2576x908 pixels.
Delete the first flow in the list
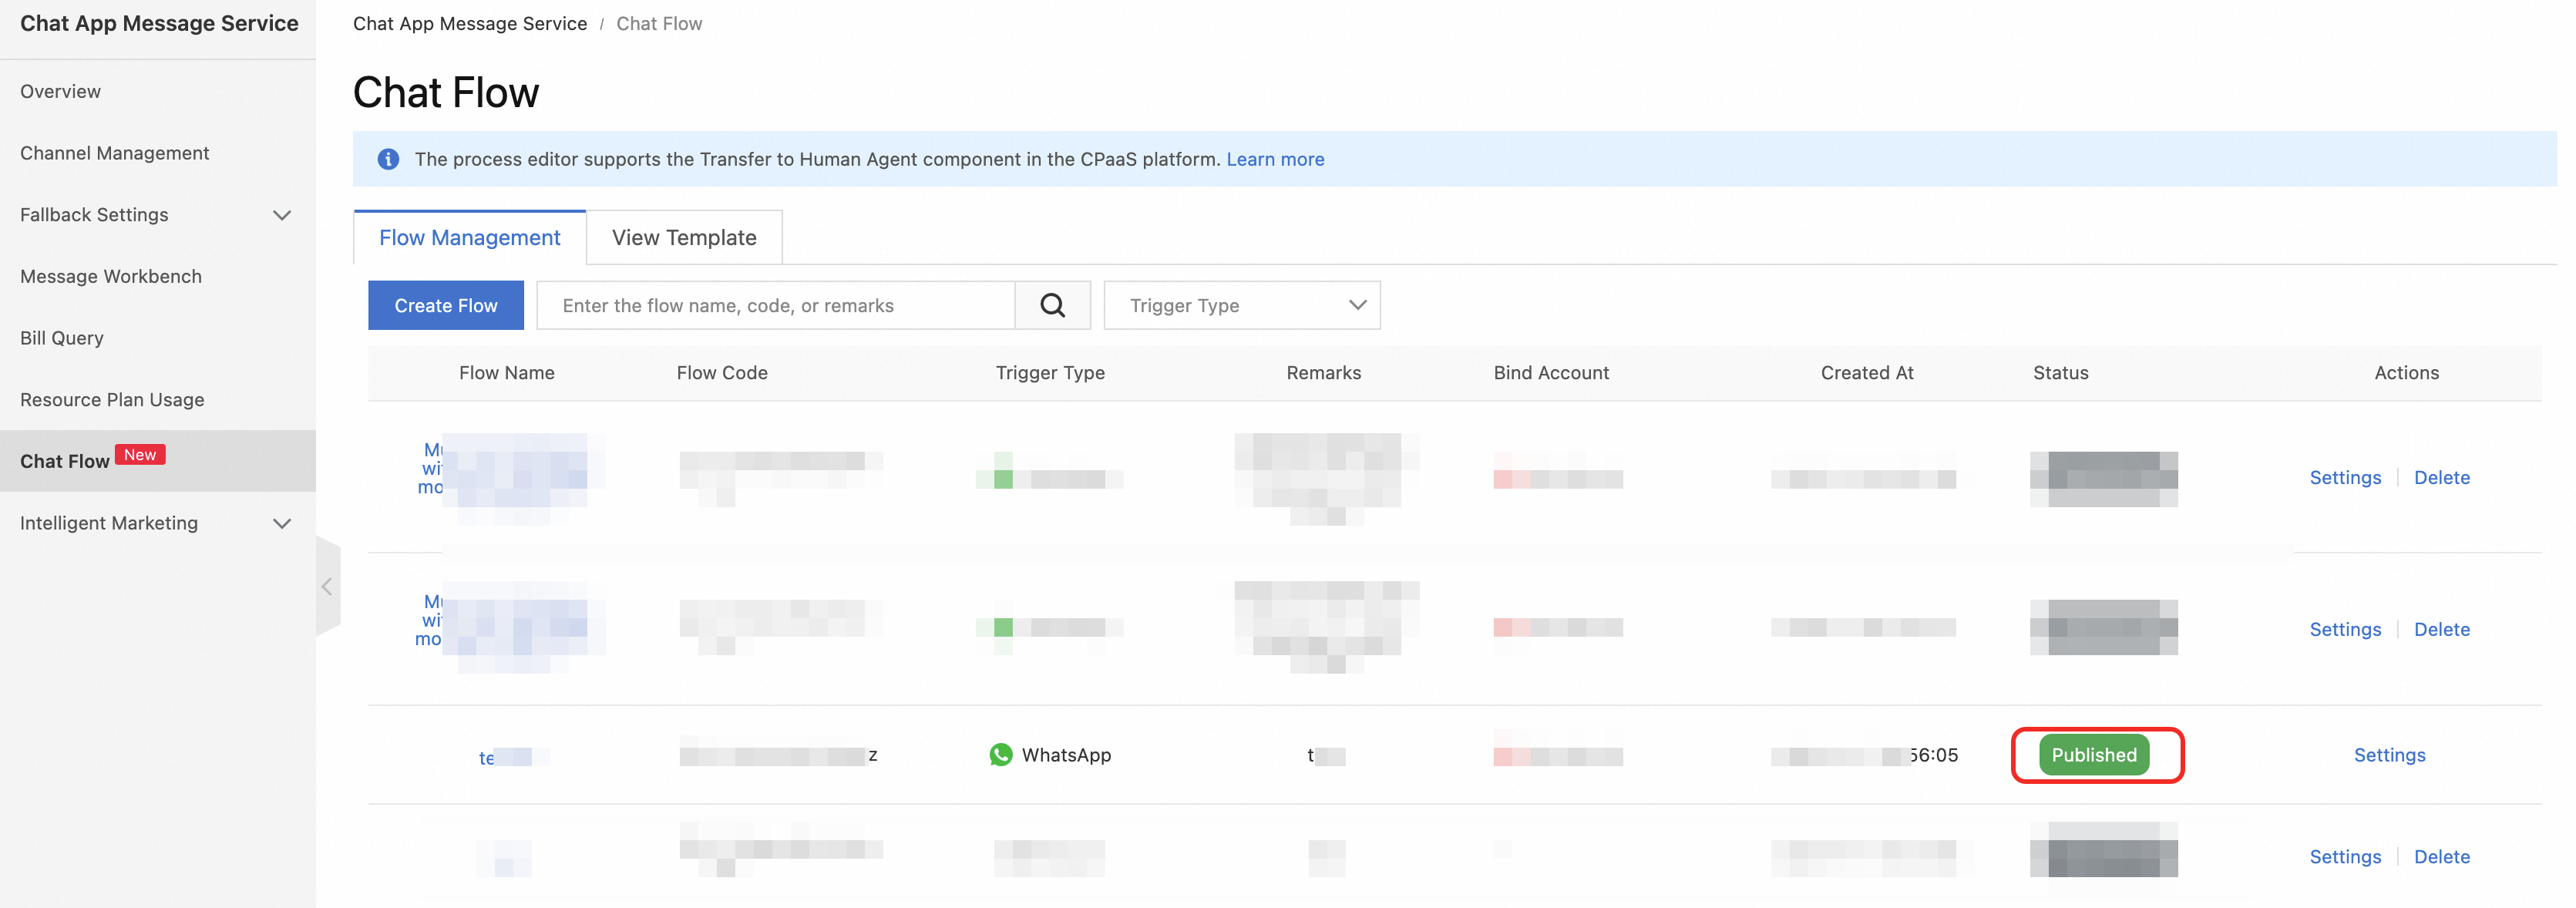tap(2441, 478)
